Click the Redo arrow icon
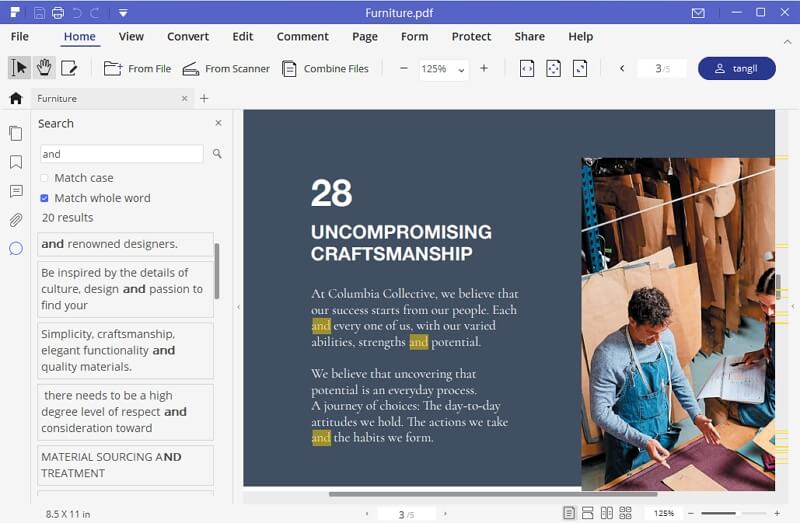Viewport: 800px width, 523px height. [95, 13]
